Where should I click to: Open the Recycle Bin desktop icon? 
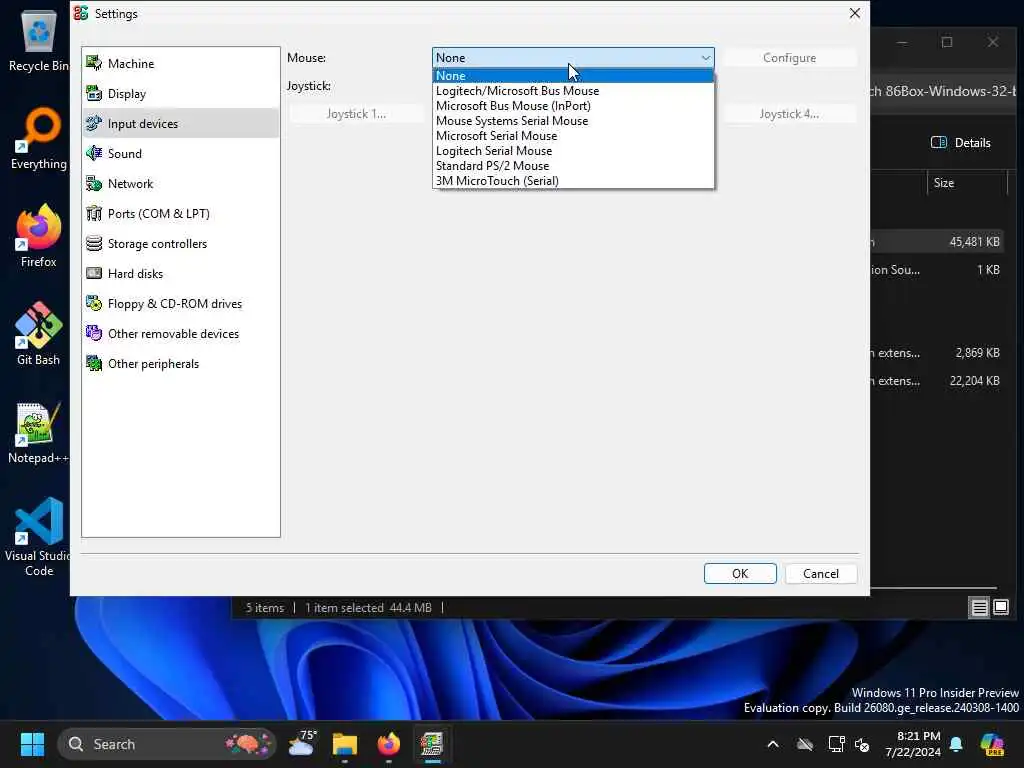(38, 40)
